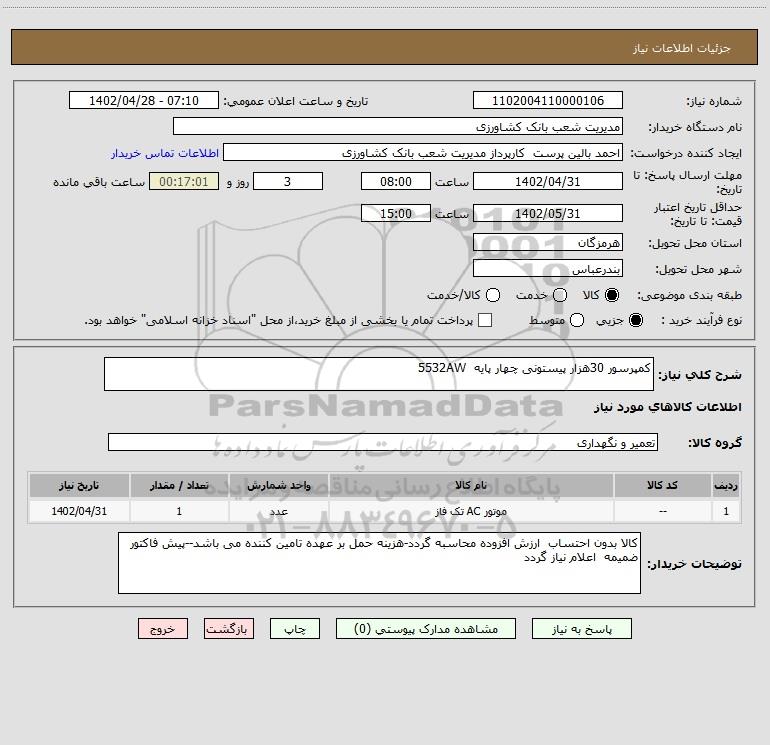Click the section title اطلاعات کالاهای مورد نیاز

click(x=667, y=407)
